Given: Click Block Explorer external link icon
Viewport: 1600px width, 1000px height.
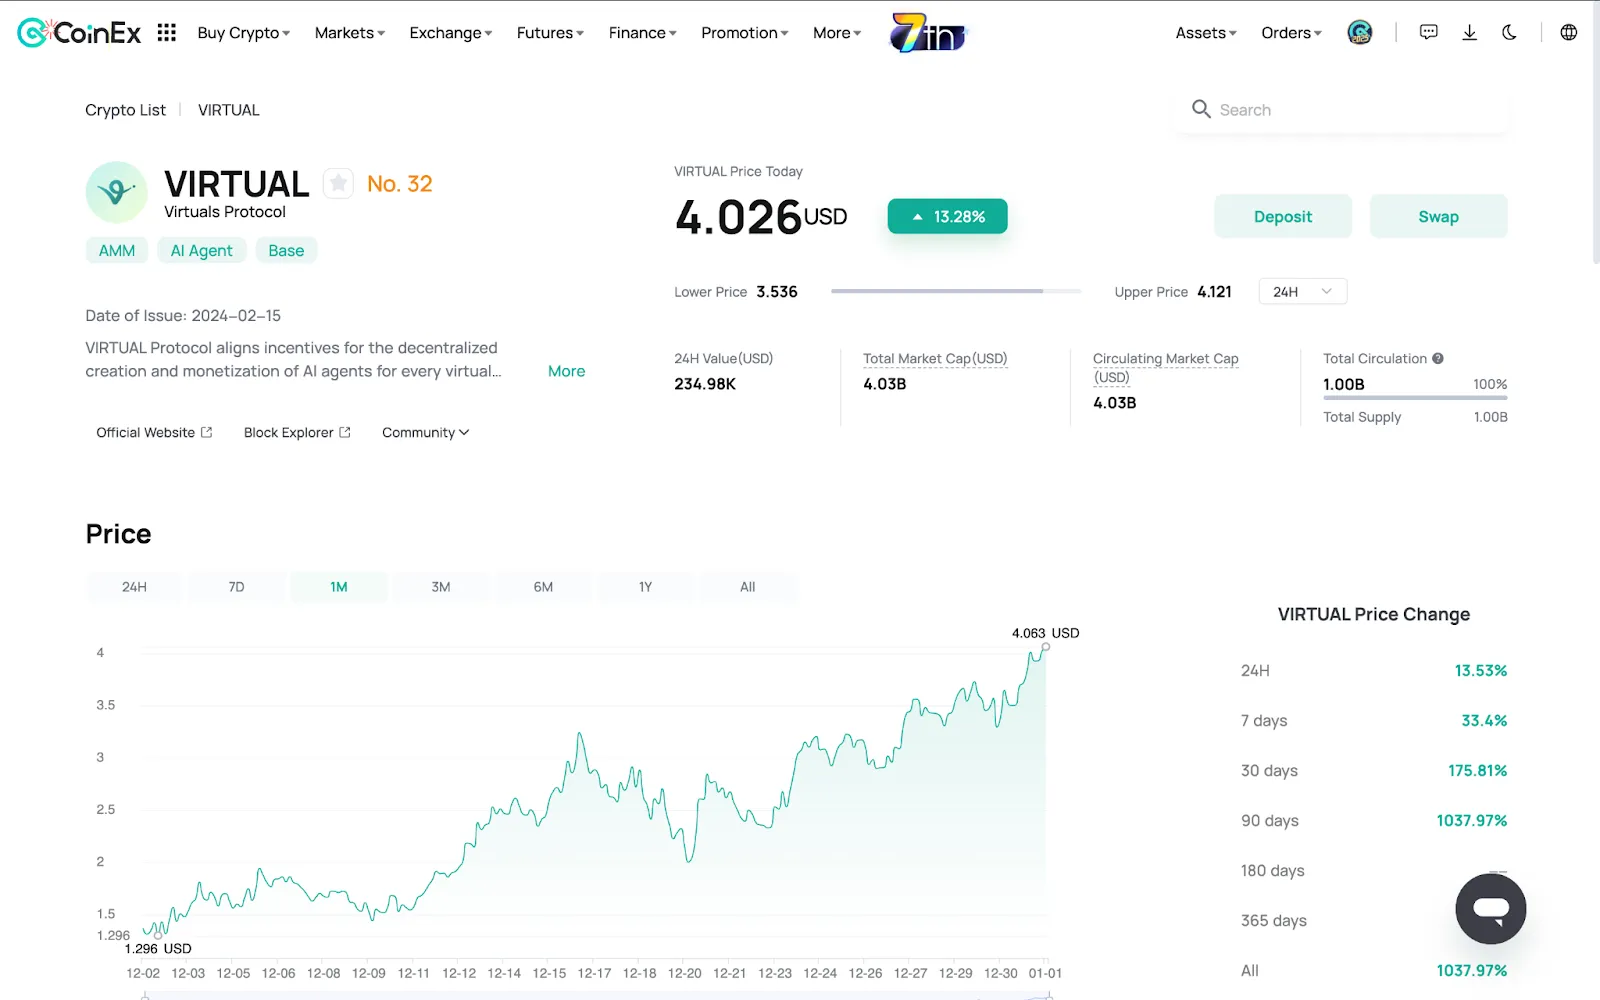Looking at the screenshot, I should (345, 432).
